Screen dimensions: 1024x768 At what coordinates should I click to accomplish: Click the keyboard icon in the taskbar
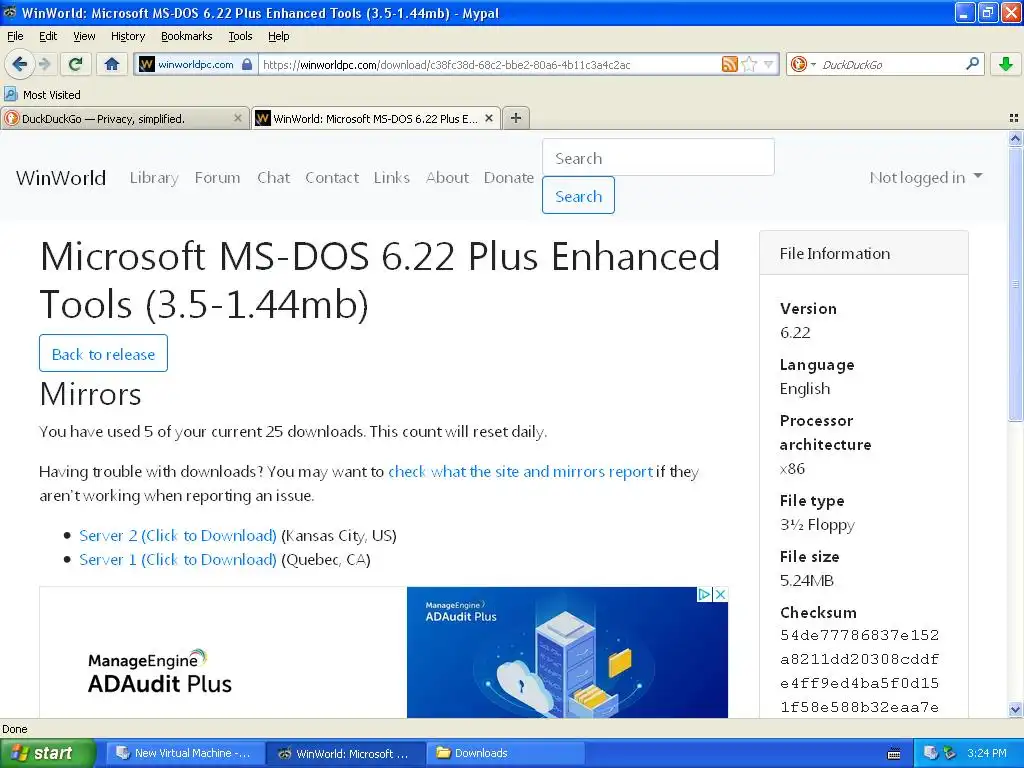click(x=894, y=754)
